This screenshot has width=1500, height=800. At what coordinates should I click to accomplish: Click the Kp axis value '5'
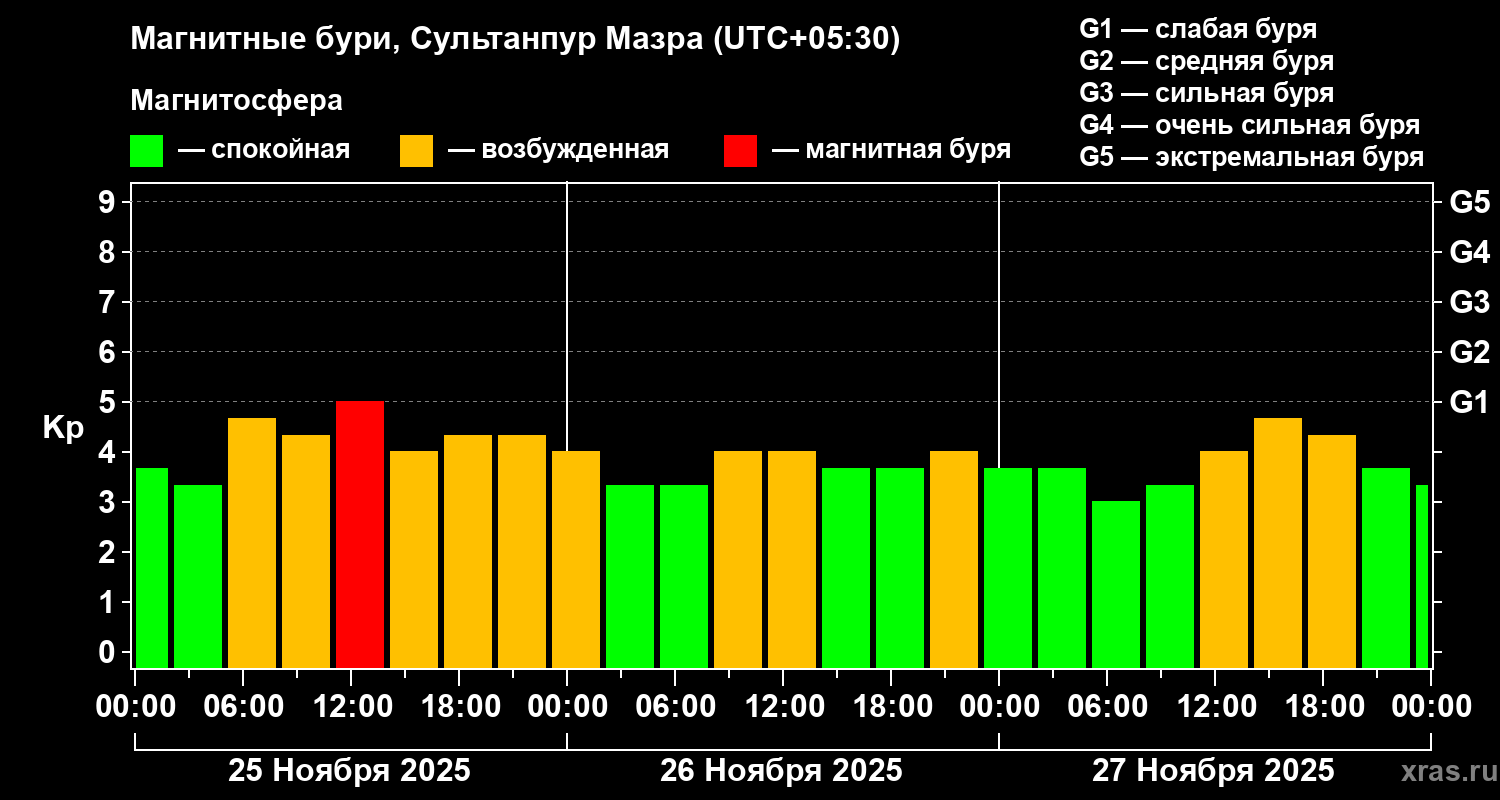109,402
